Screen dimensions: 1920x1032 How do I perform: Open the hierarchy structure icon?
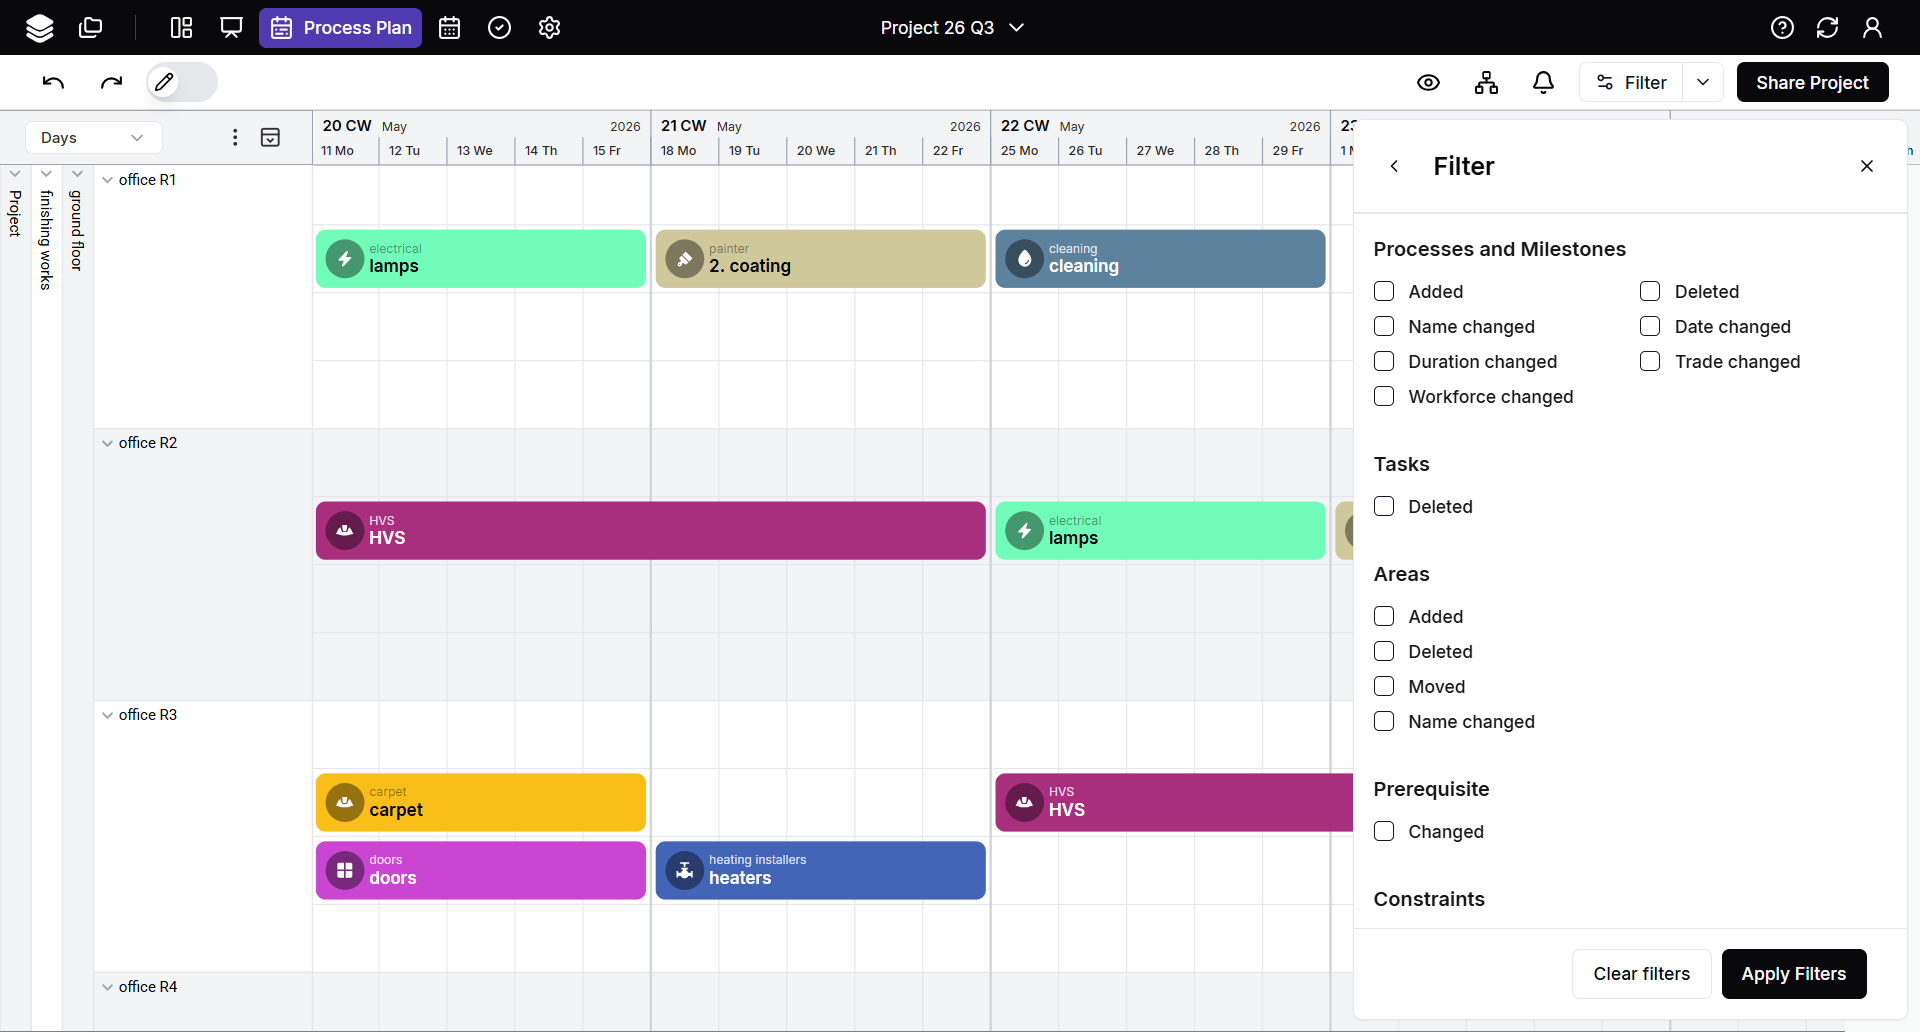tap(1486, 83)
